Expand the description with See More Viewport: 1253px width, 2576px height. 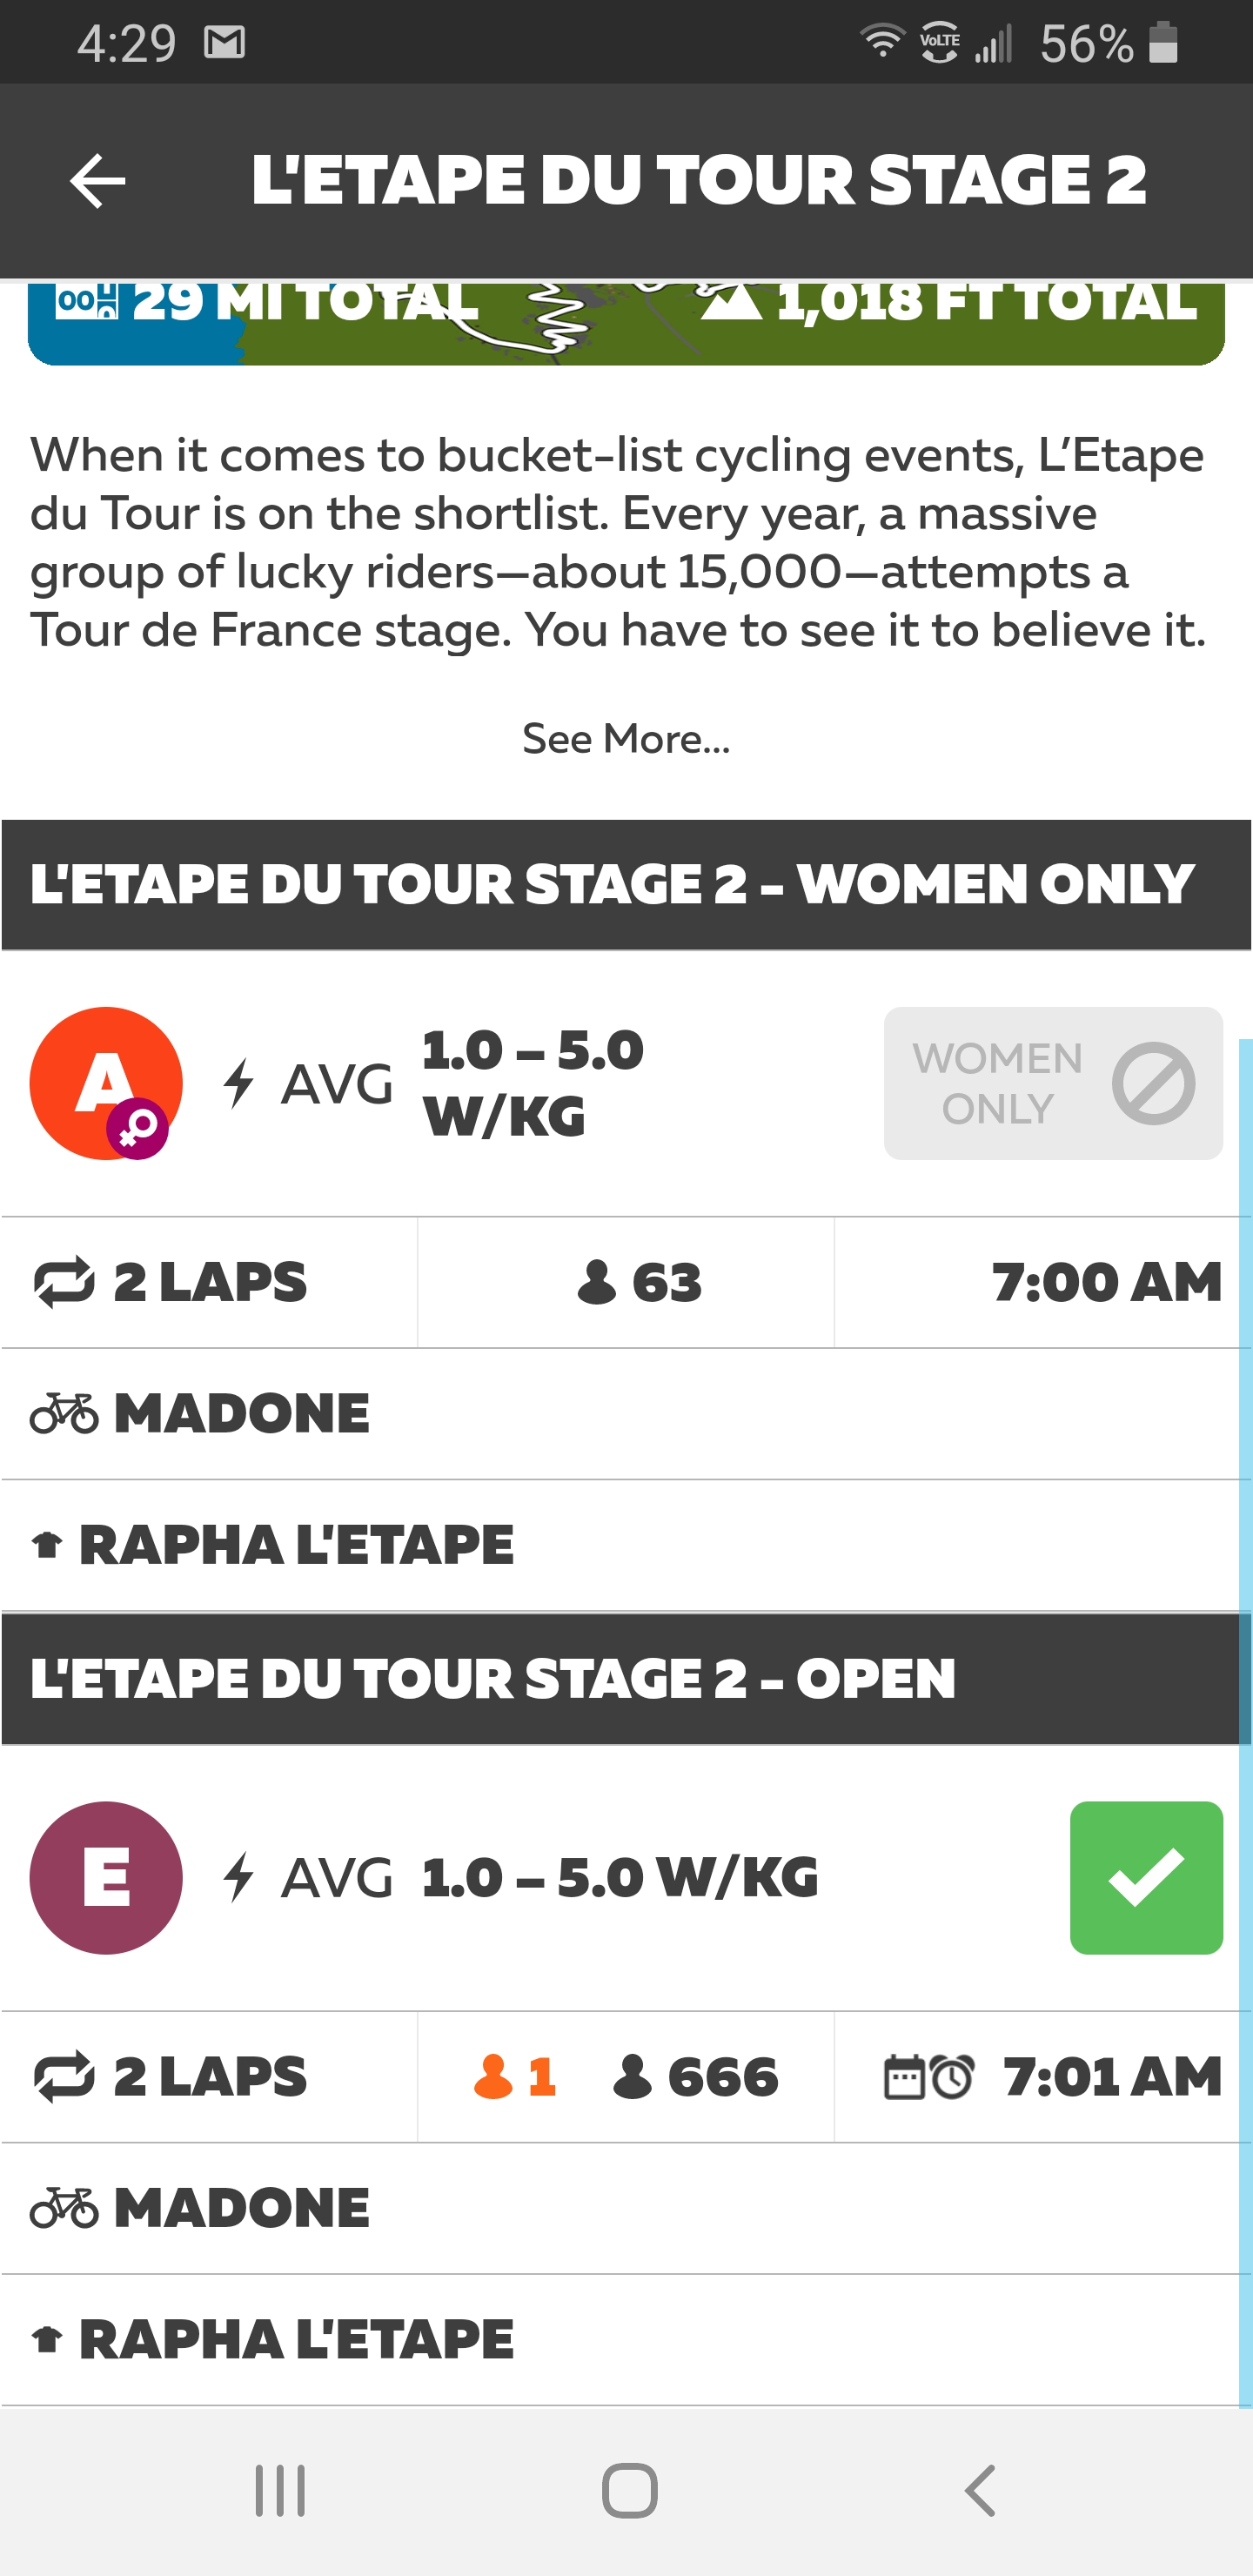coord(626,739)
